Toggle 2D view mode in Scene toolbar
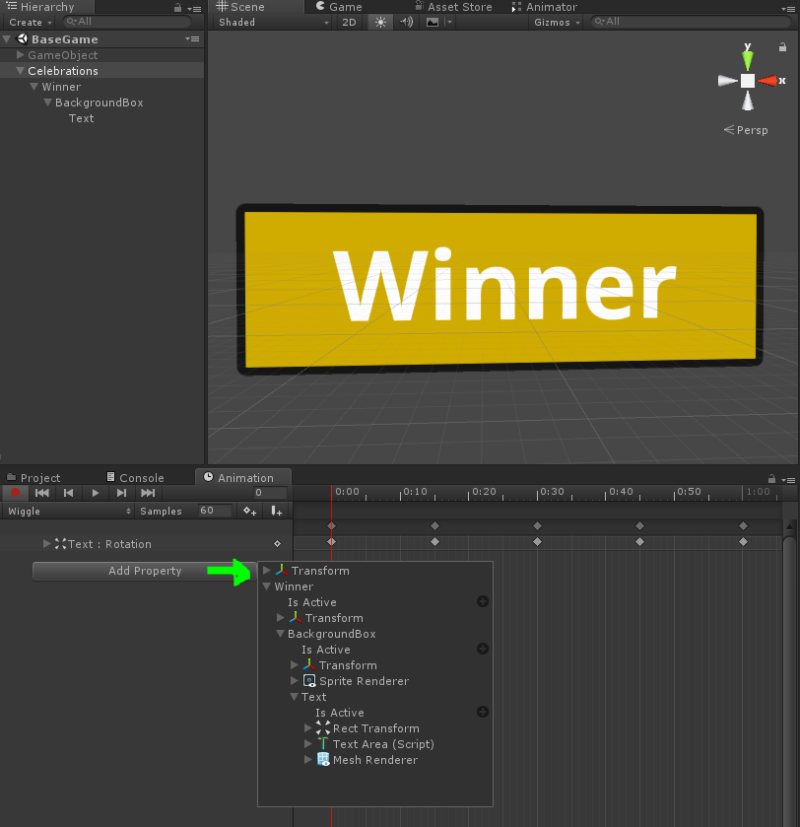 click(x=349, y=21)
